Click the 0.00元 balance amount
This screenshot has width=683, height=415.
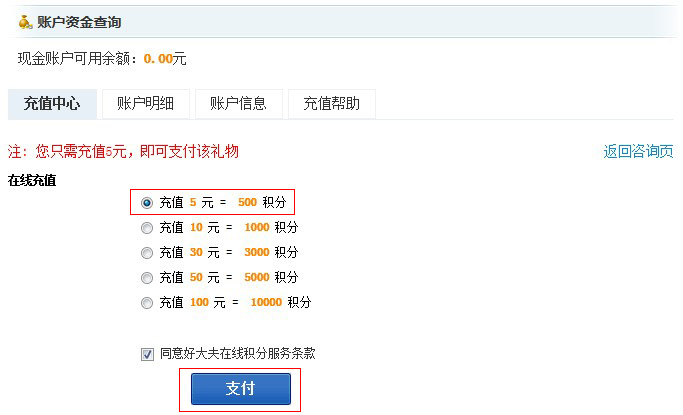(x=165, y=58)
